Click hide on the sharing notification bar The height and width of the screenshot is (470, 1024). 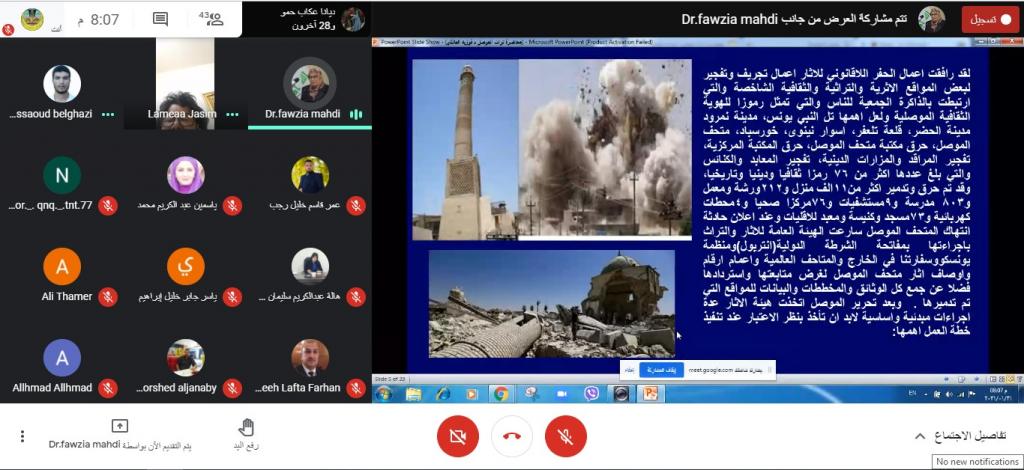click(629, 369)
